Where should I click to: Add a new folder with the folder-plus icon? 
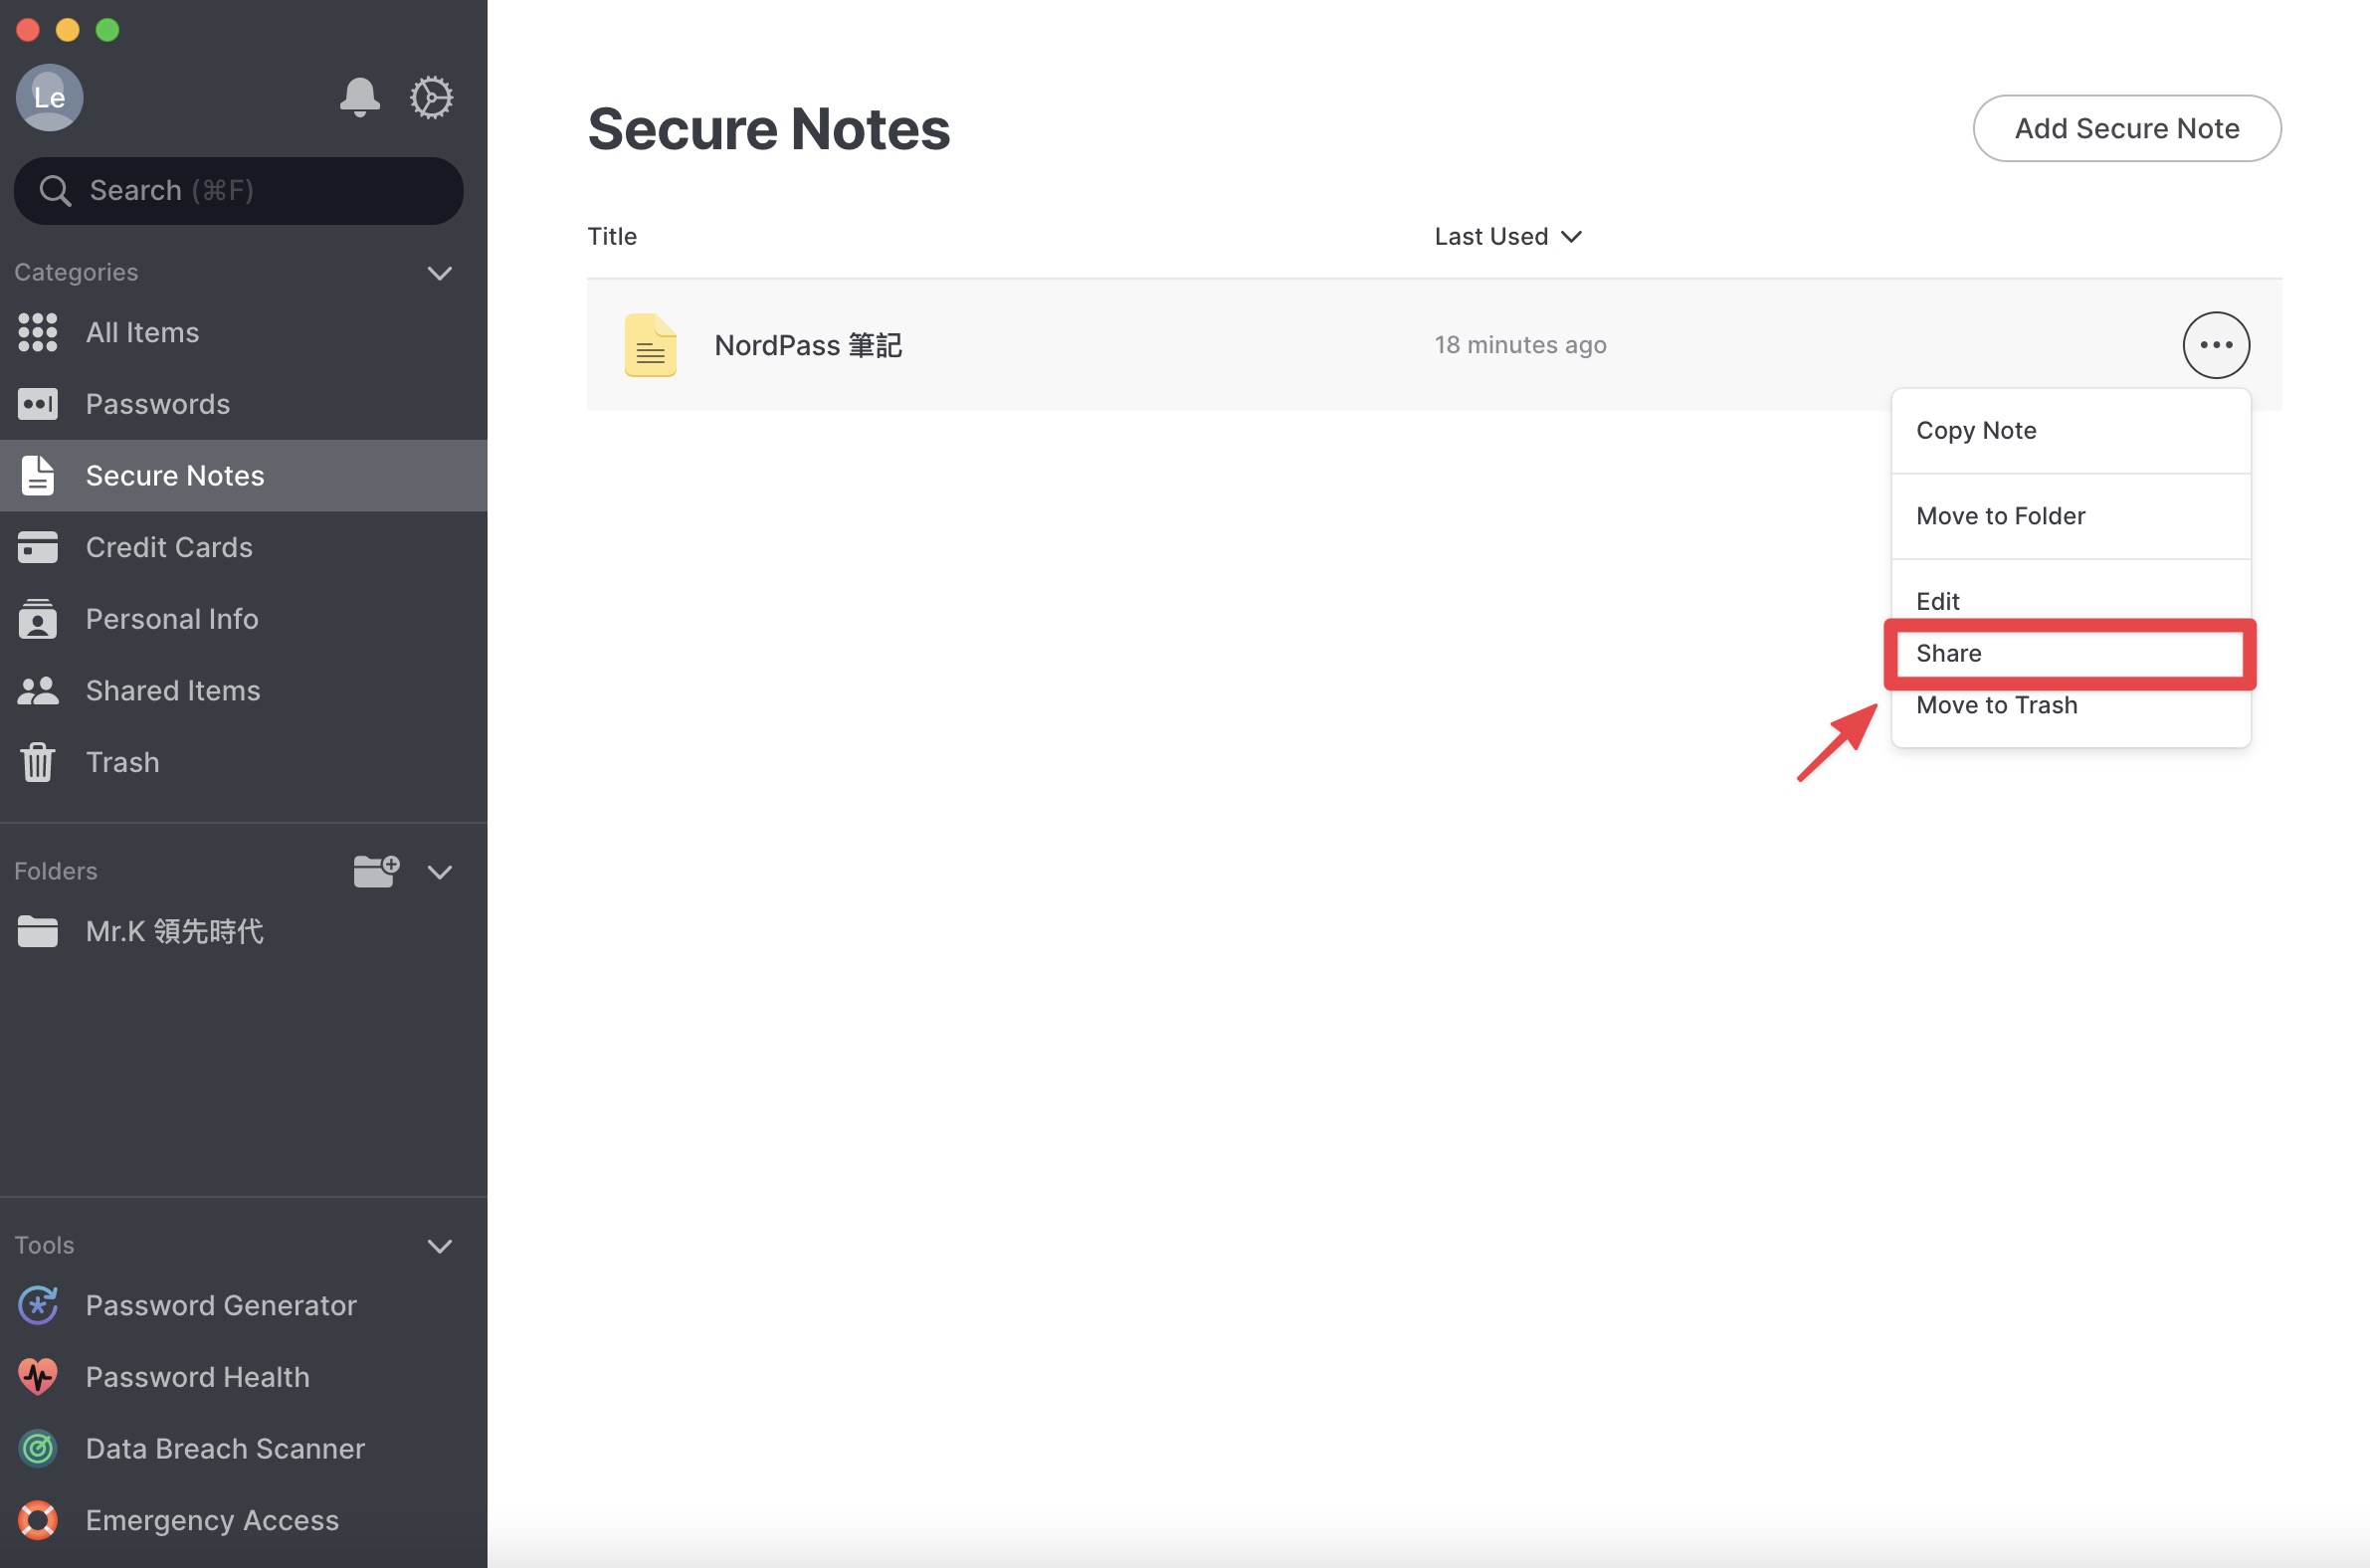[376, 871]
